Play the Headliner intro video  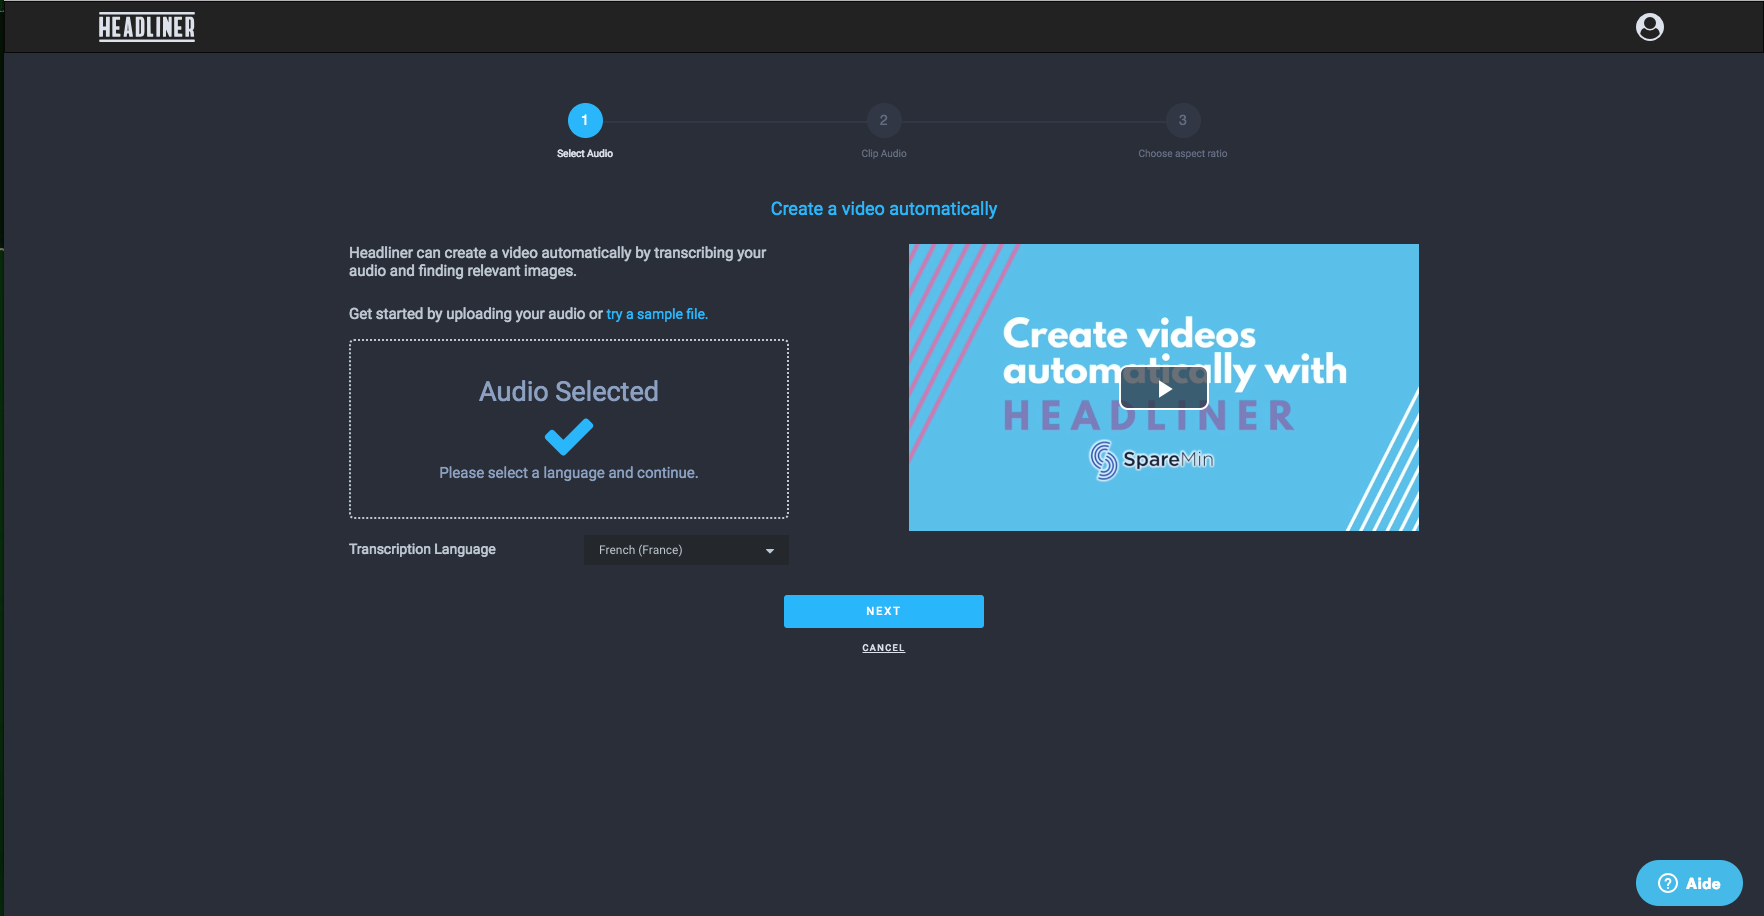(x=1164, y=388)
